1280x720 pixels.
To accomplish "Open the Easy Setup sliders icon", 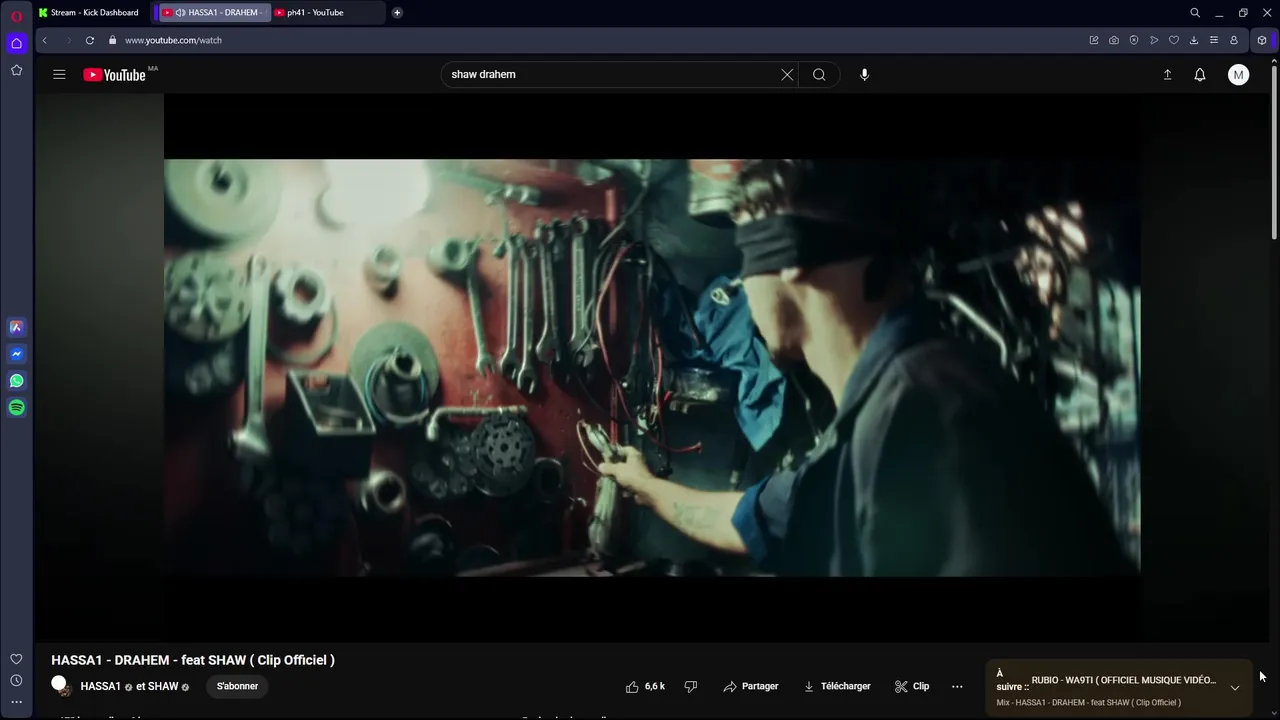I will (1214, 40).
